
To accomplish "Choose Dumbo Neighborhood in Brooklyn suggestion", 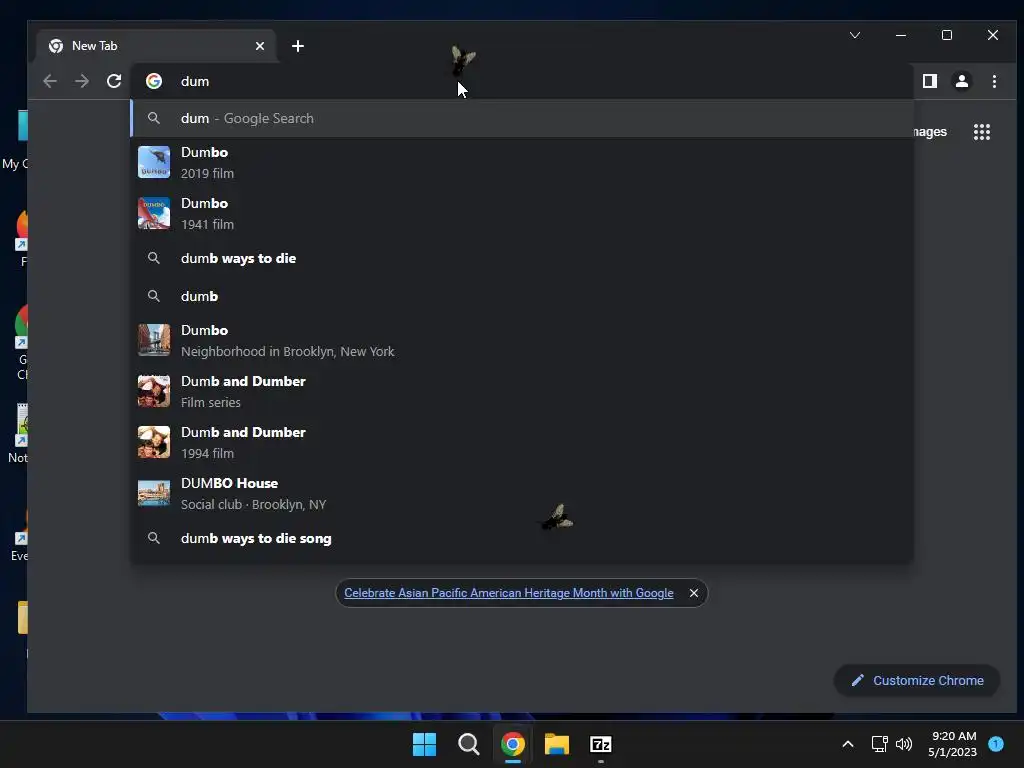I will [x=522, y=340].
